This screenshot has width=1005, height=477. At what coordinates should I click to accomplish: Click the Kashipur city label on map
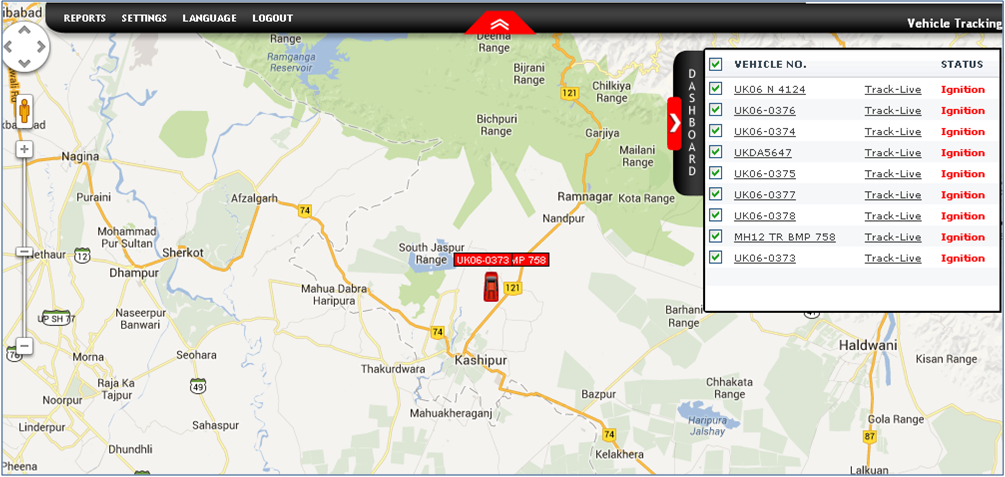(x=481, y=361)
